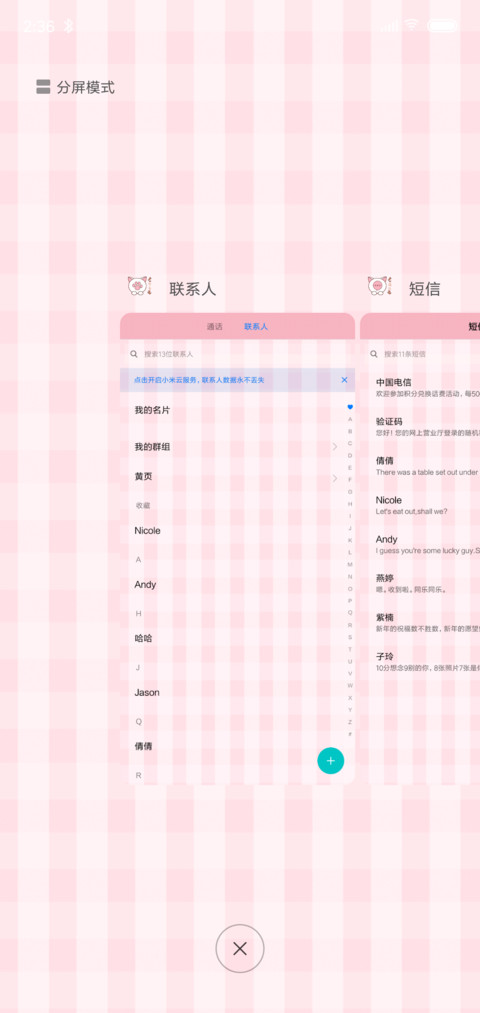Tap signal strength icon in status bar
This screenshot has height=1013, width=480.
tap(389, 25)
